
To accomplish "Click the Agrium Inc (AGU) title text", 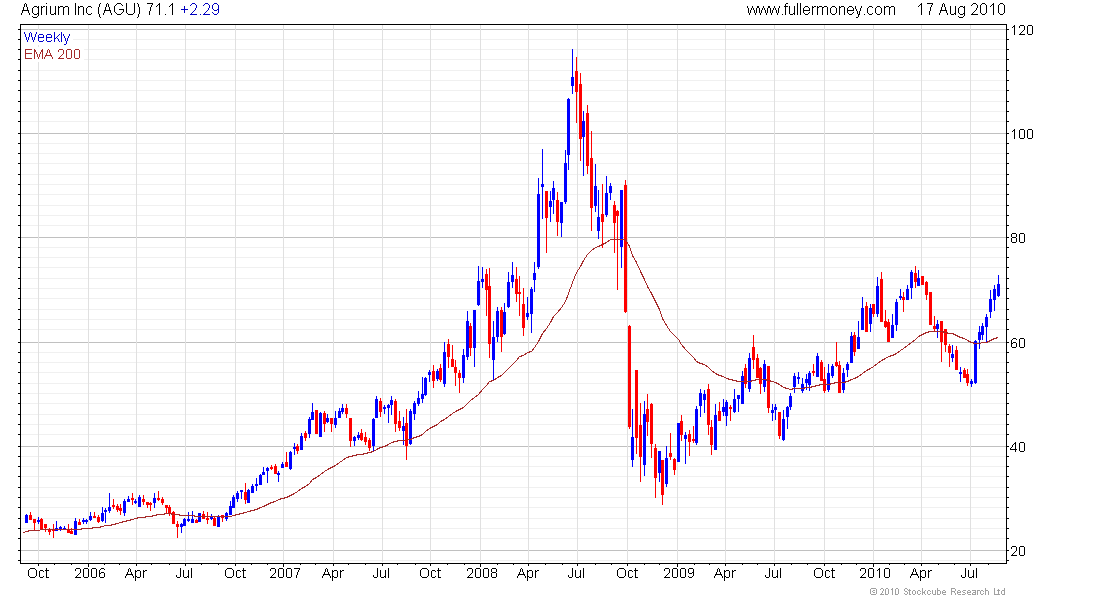I will click(81, 10).
